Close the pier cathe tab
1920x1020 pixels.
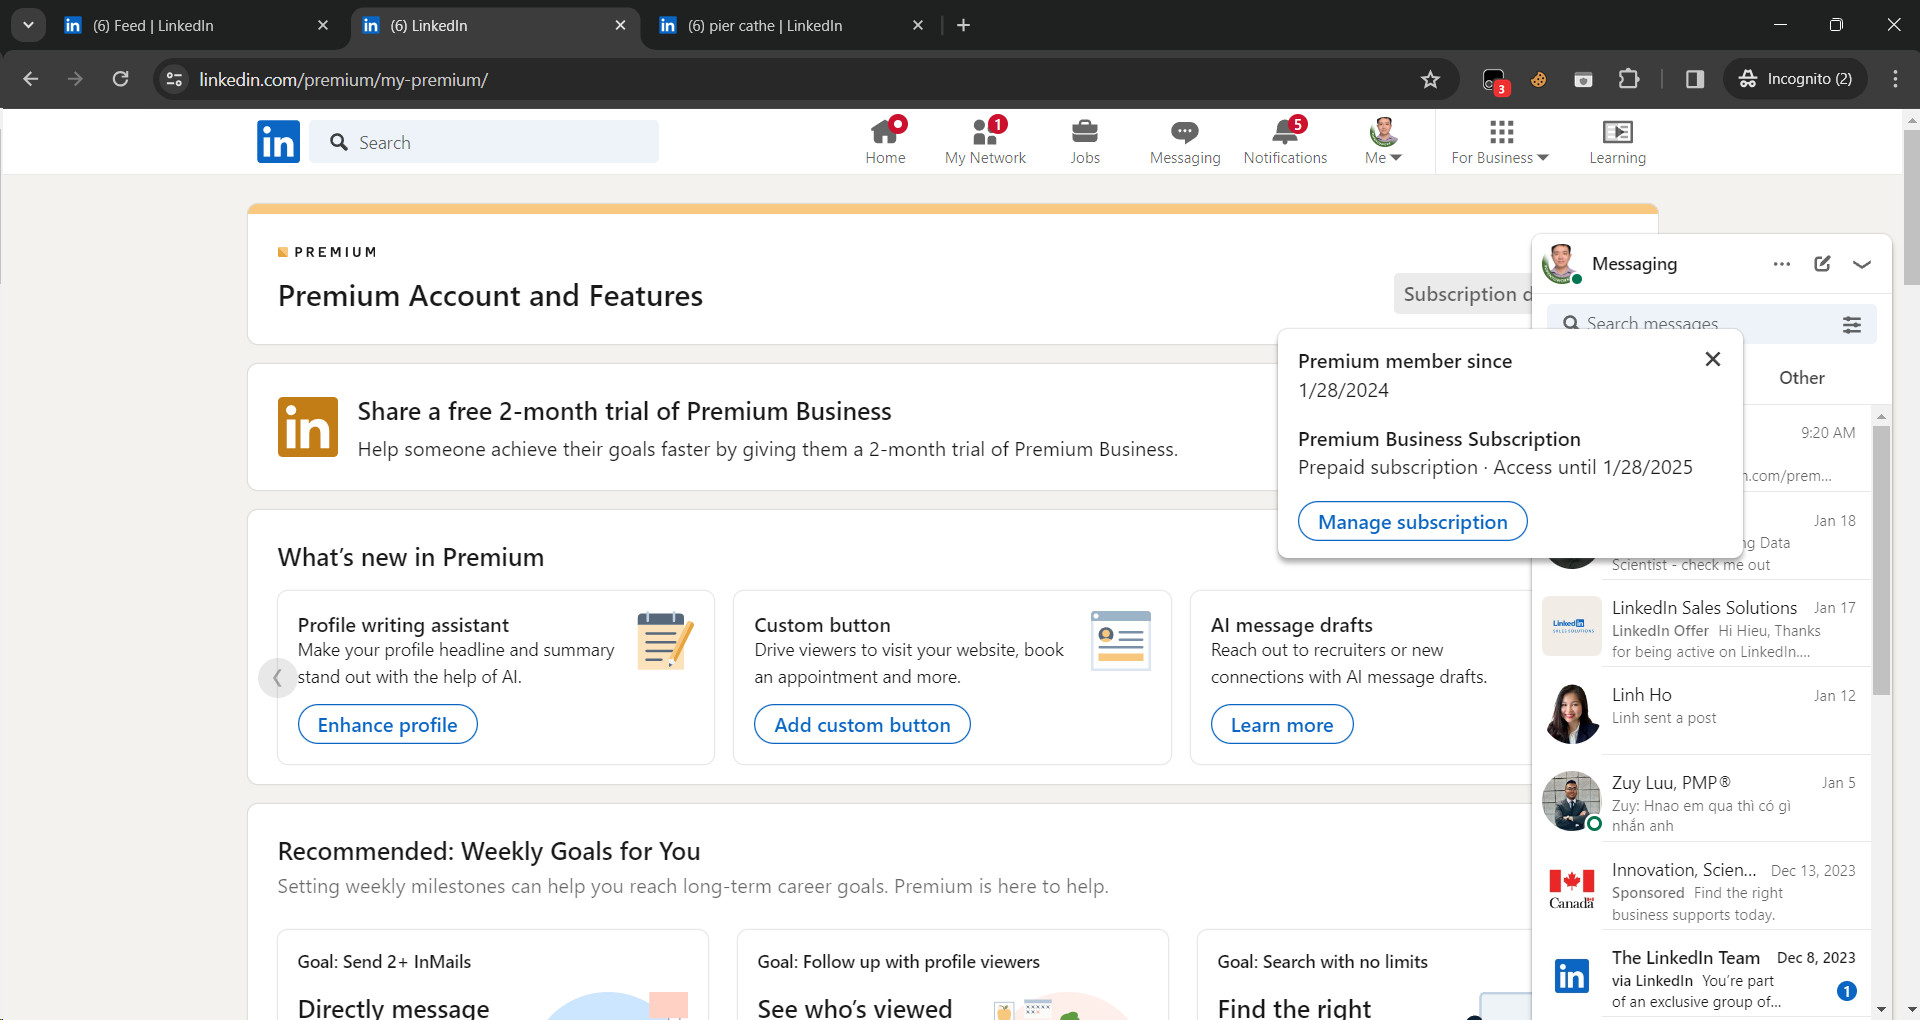(918, 25)
